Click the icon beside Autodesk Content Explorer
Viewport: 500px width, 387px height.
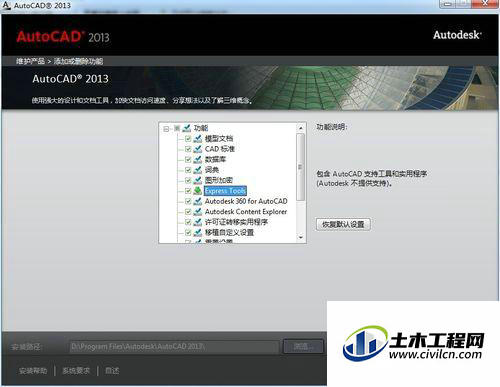click(x=198, y=212)
